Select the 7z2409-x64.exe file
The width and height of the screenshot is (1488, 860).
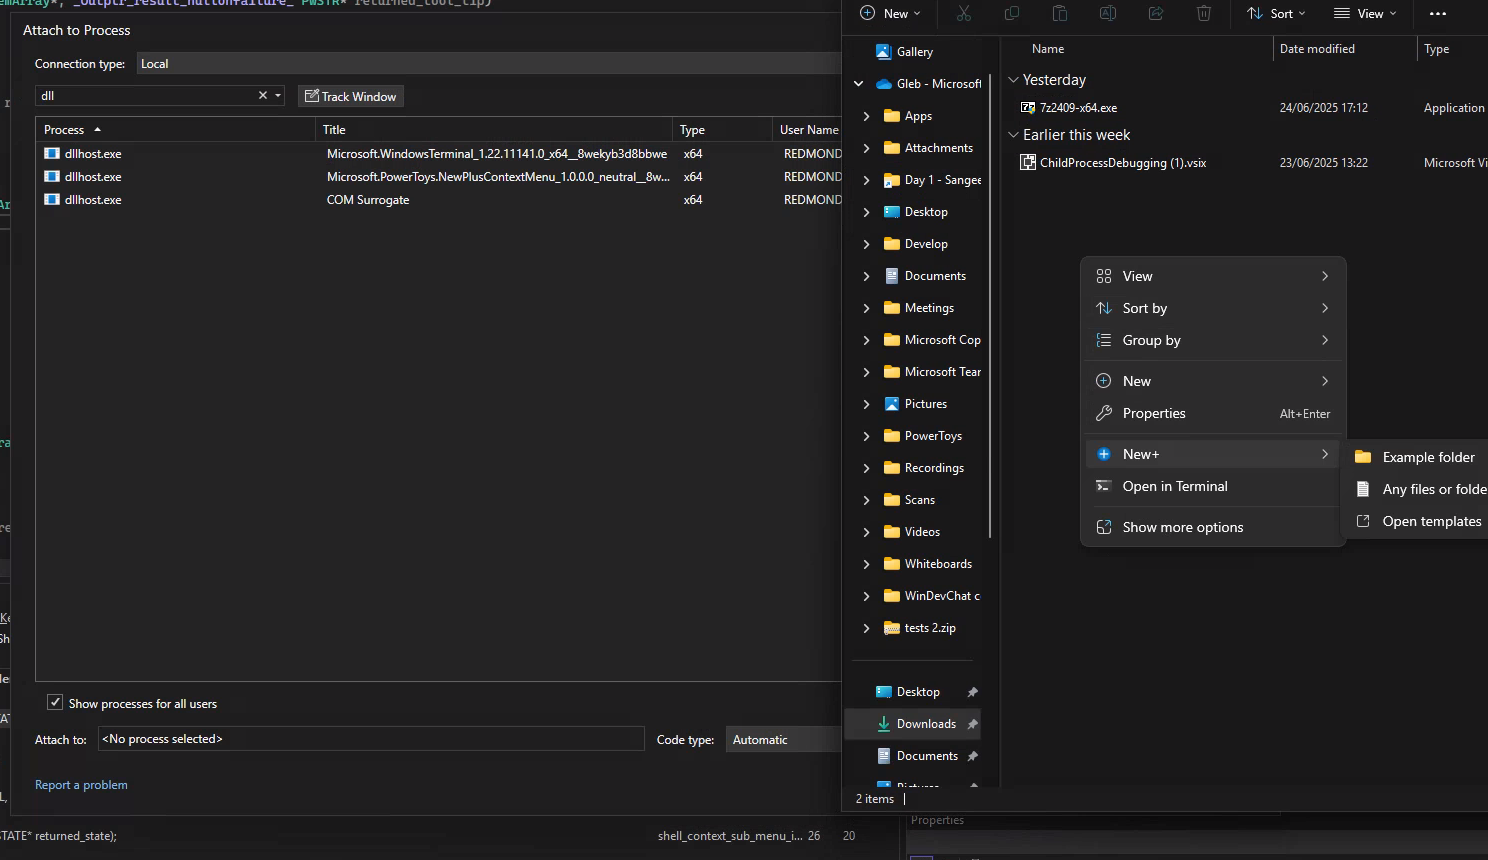[1078, 108]
